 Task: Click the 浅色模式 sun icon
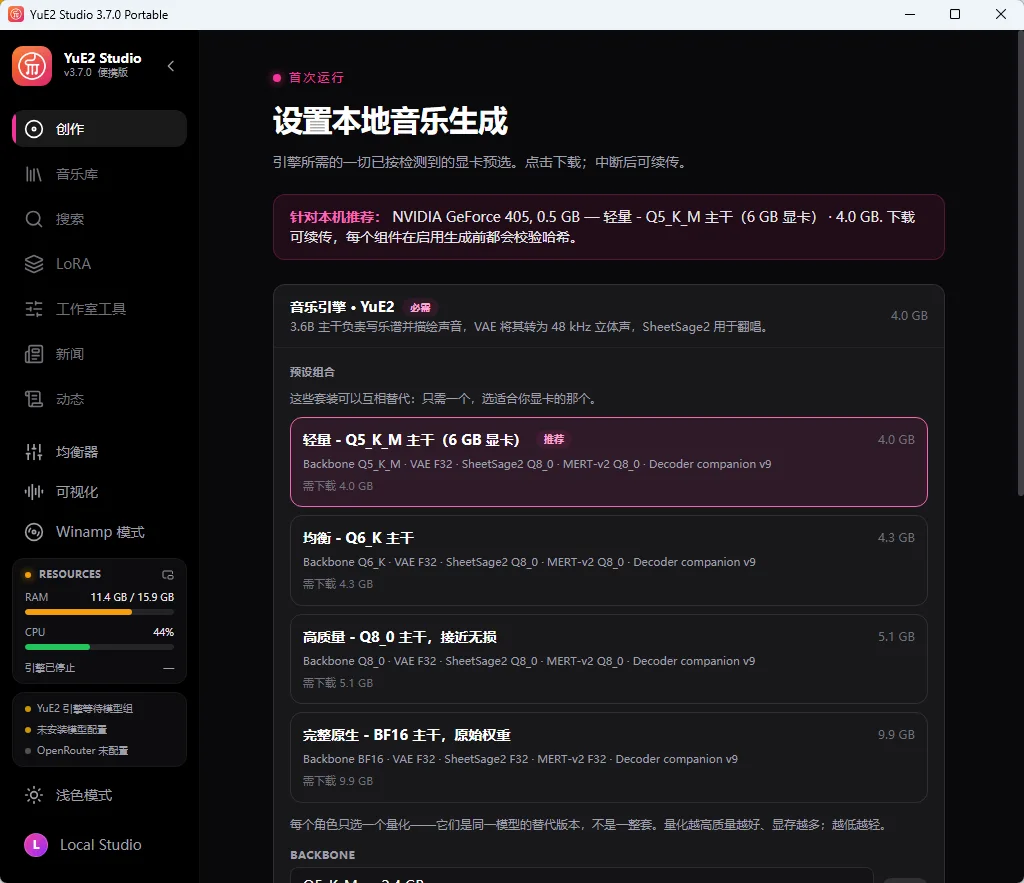pyautogui.click(x=34, y=795)
